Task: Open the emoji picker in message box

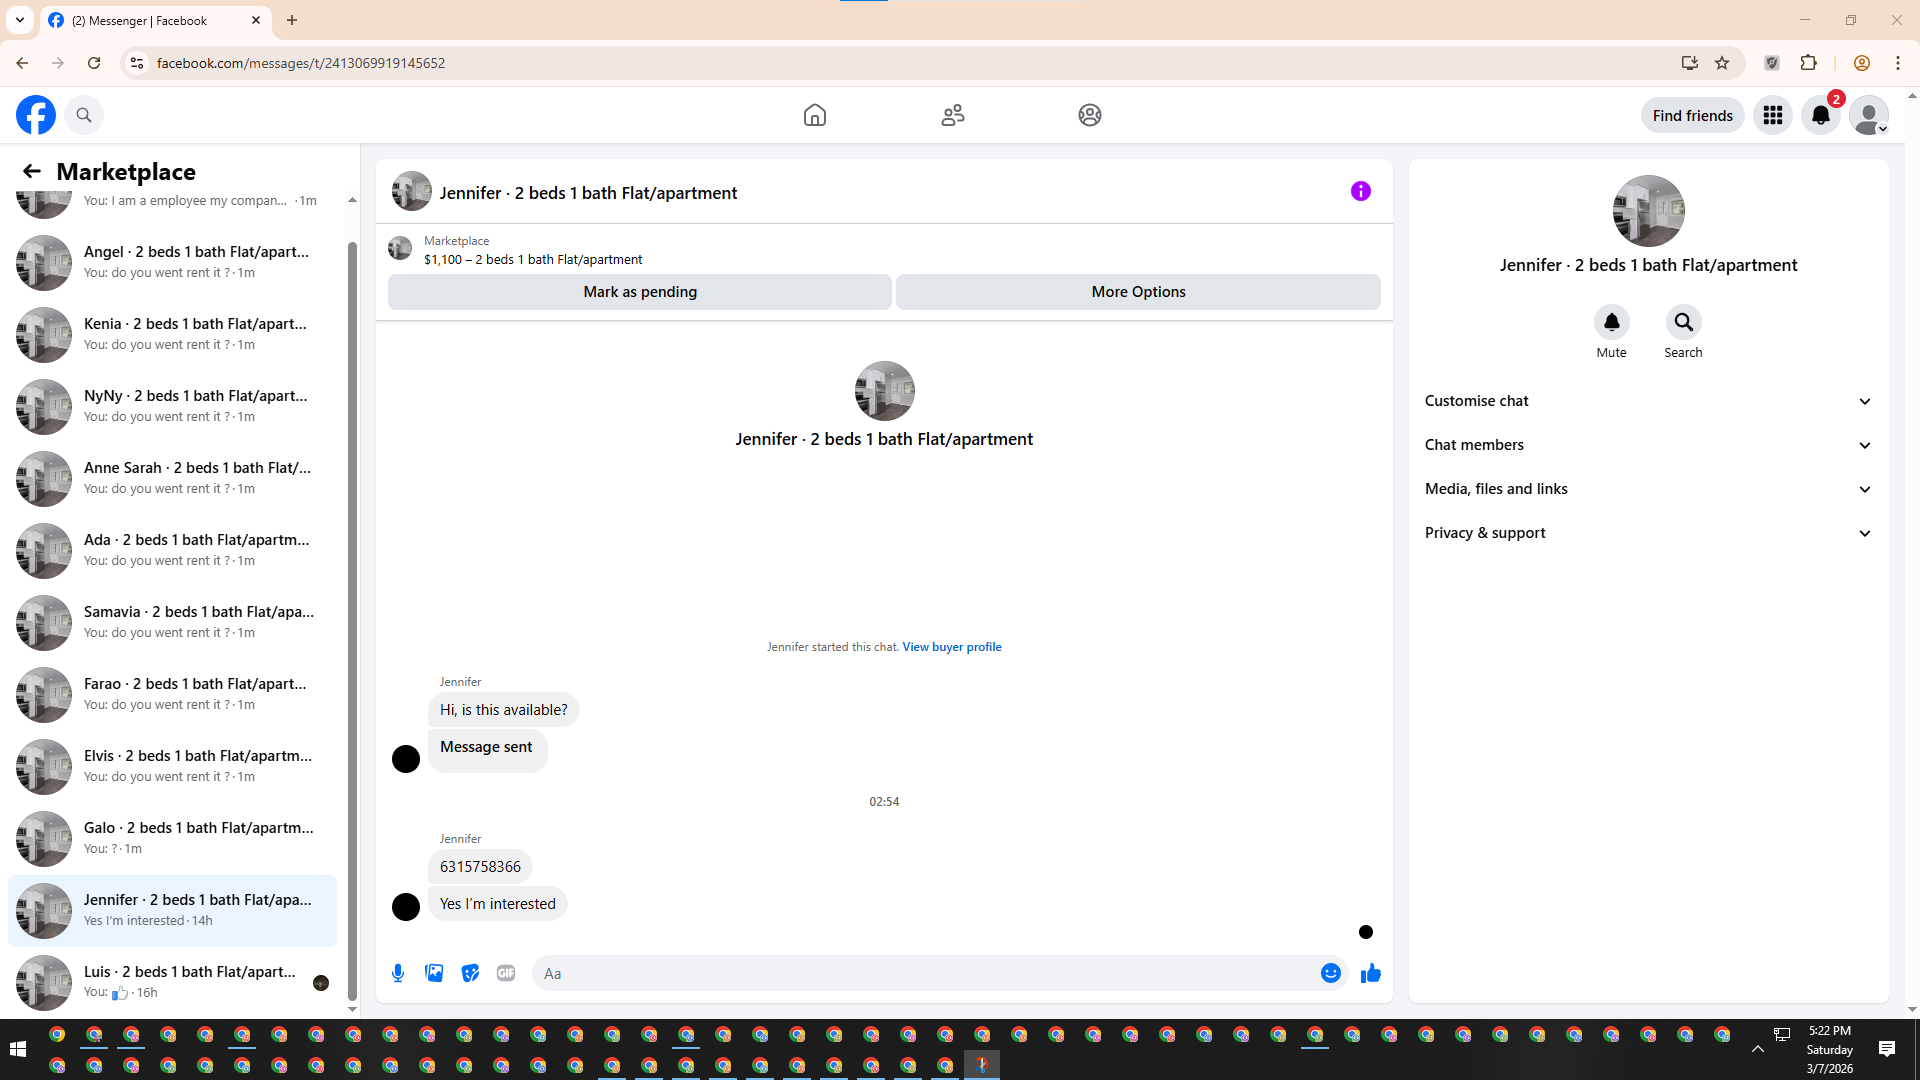Action: 1331,973
